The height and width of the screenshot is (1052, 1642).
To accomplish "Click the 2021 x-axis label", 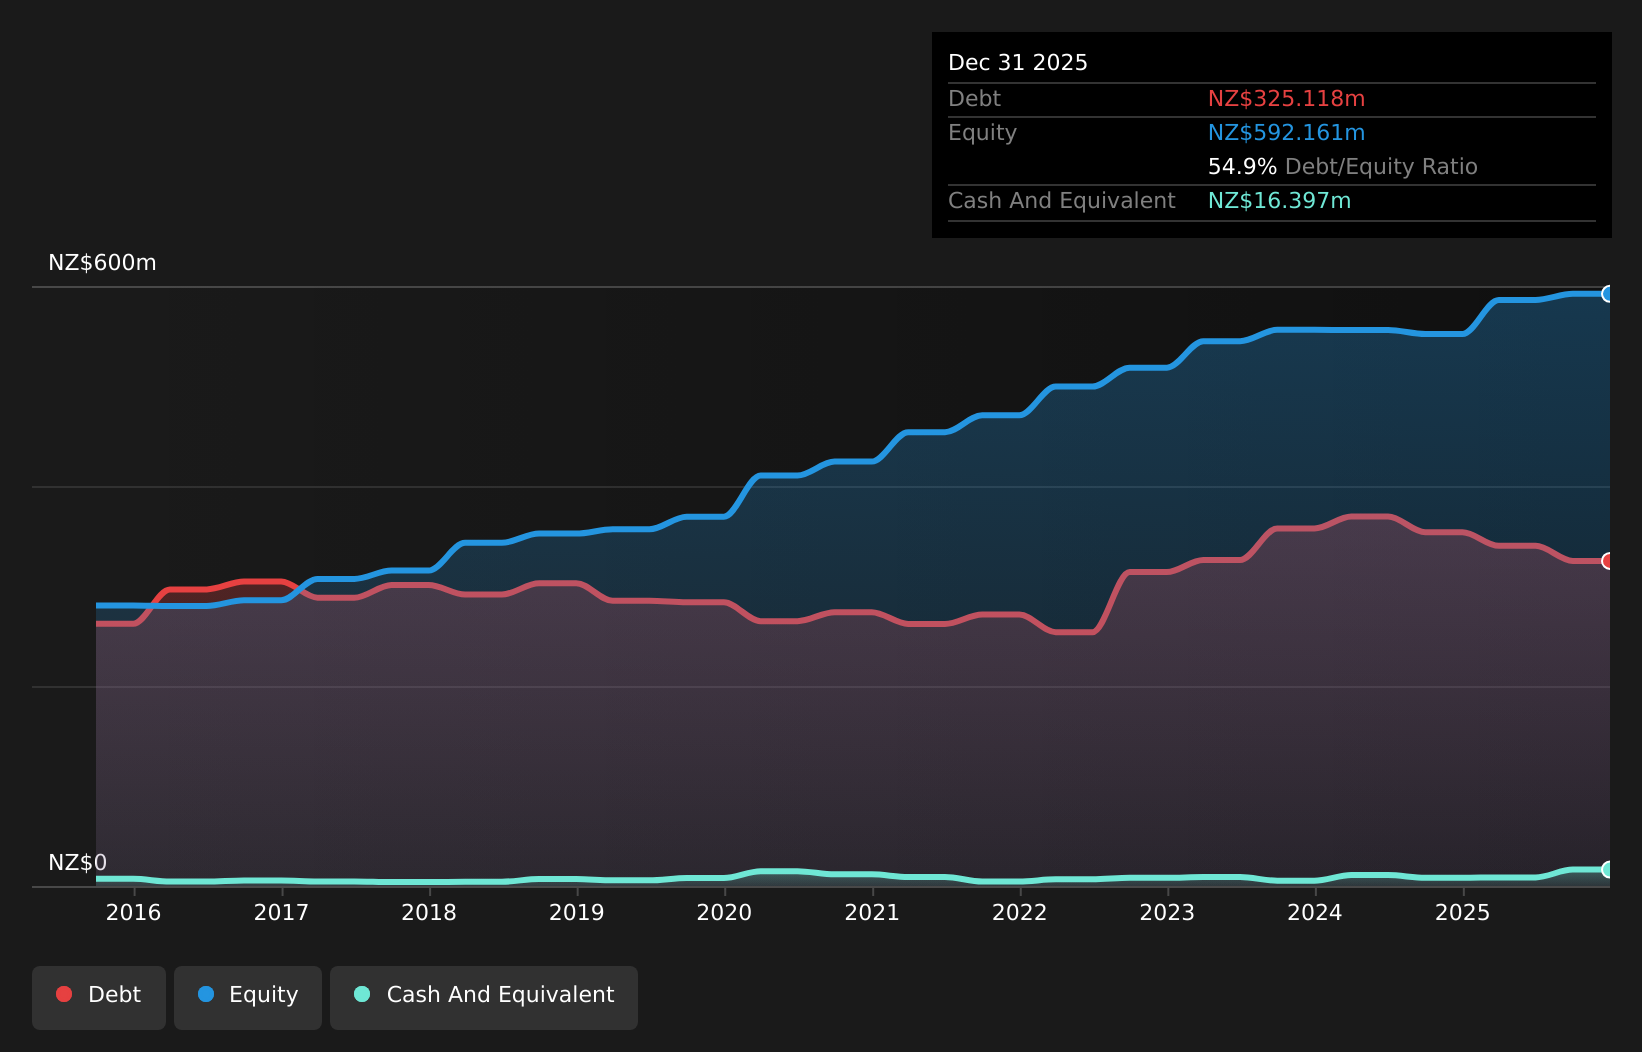I will (872, 912).
